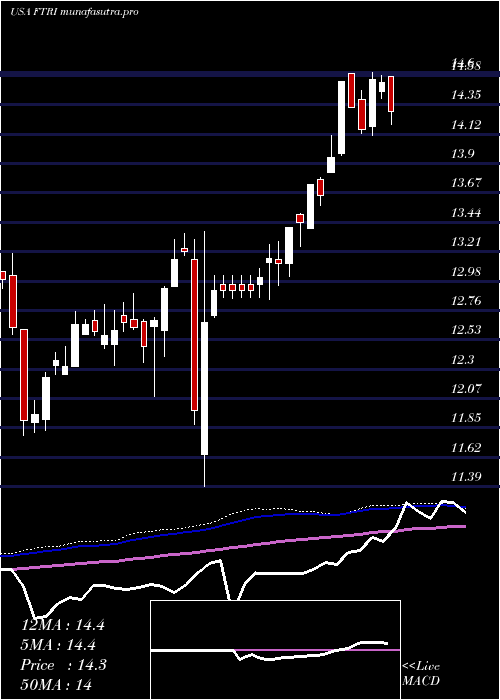
Task: Click the 11.85 price axis label
Action: (466, 418)
